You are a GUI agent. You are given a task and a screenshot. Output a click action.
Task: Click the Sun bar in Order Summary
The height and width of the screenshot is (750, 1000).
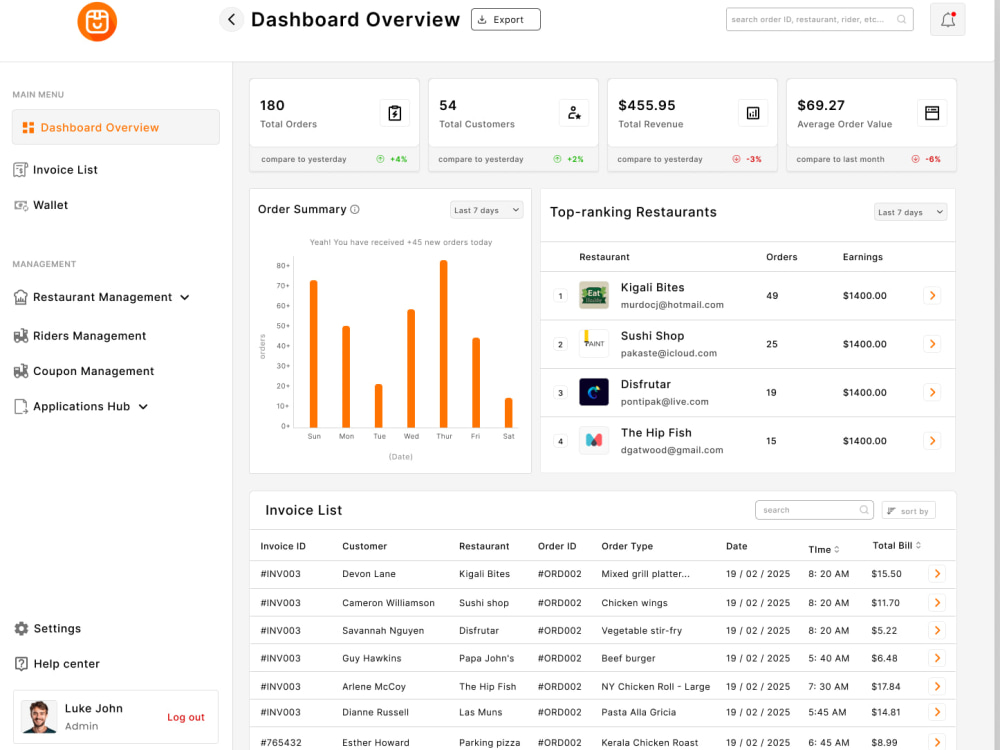[314, 354]
